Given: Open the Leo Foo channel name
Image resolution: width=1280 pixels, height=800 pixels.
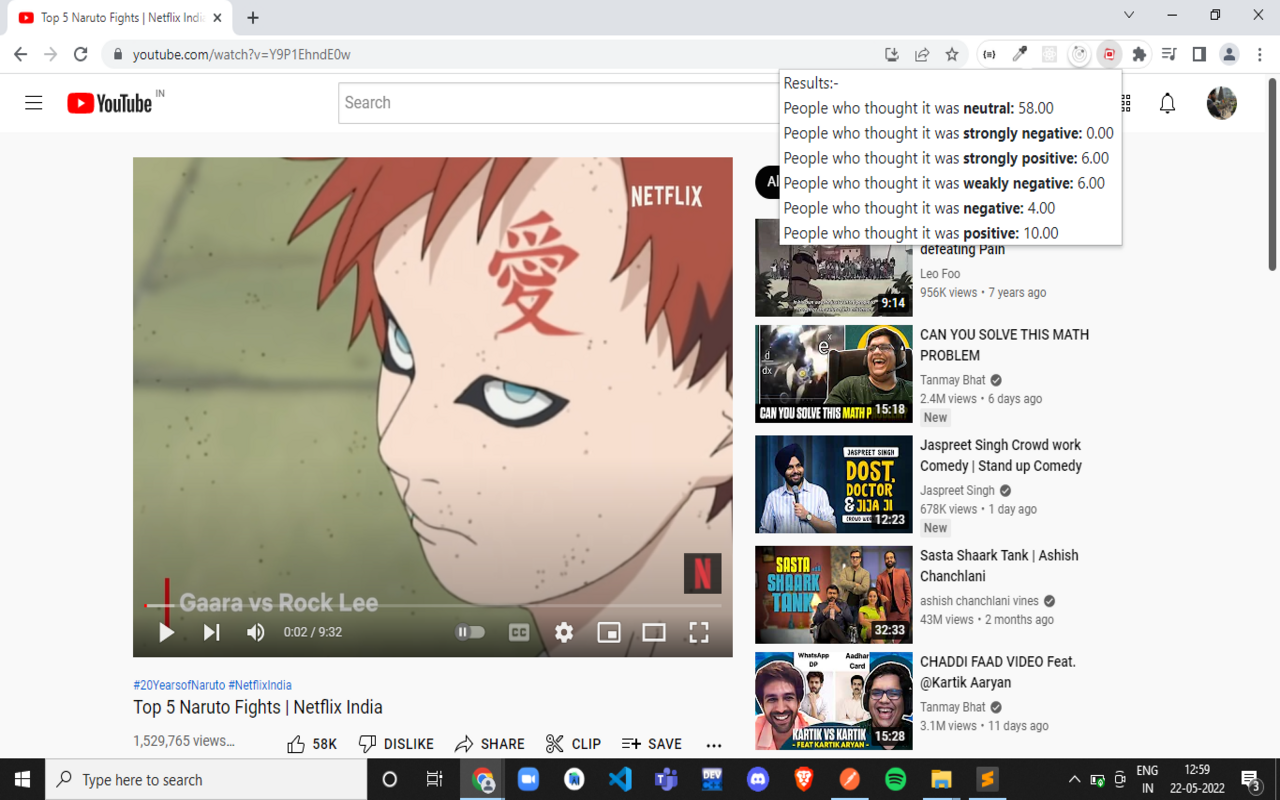Looking at the screenshot, I should coord(940,274).
